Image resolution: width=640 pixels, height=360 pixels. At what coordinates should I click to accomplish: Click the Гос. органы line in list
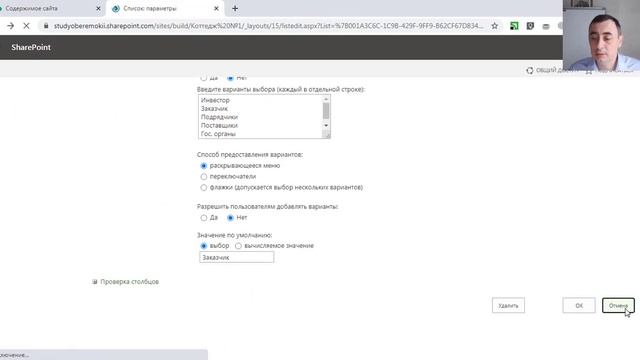click(x=218, y=134)
